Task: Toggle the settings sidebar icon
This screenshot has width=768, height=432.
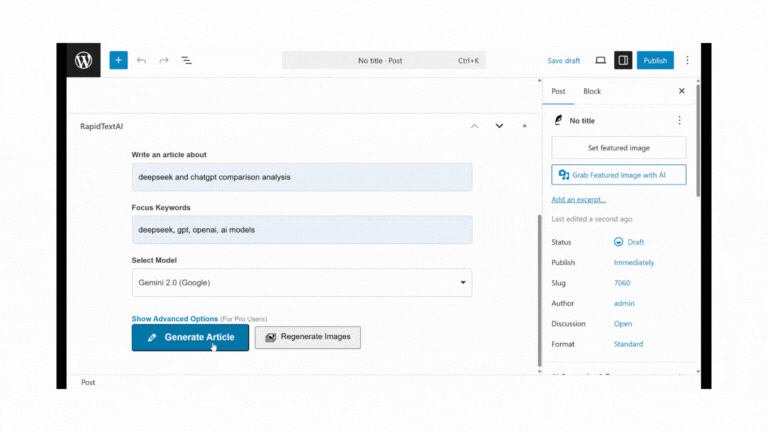Action: tap(622, 61)
